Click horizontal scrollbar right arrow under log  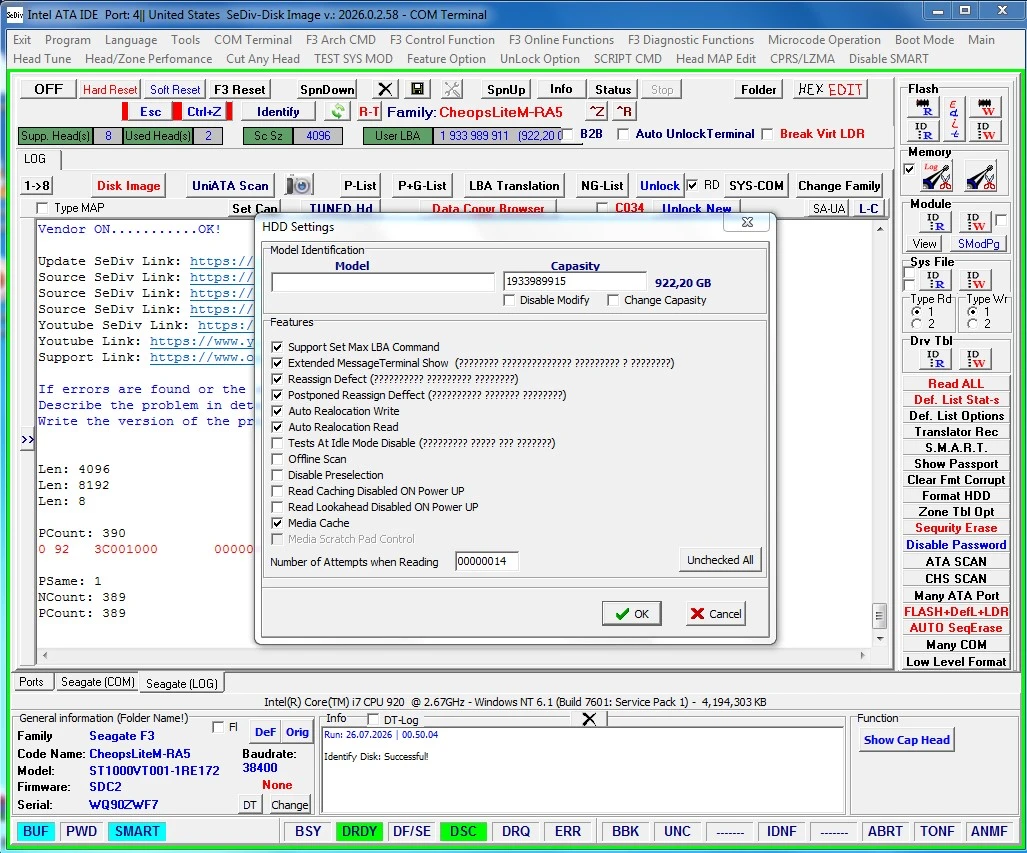(x=863, y=655)
